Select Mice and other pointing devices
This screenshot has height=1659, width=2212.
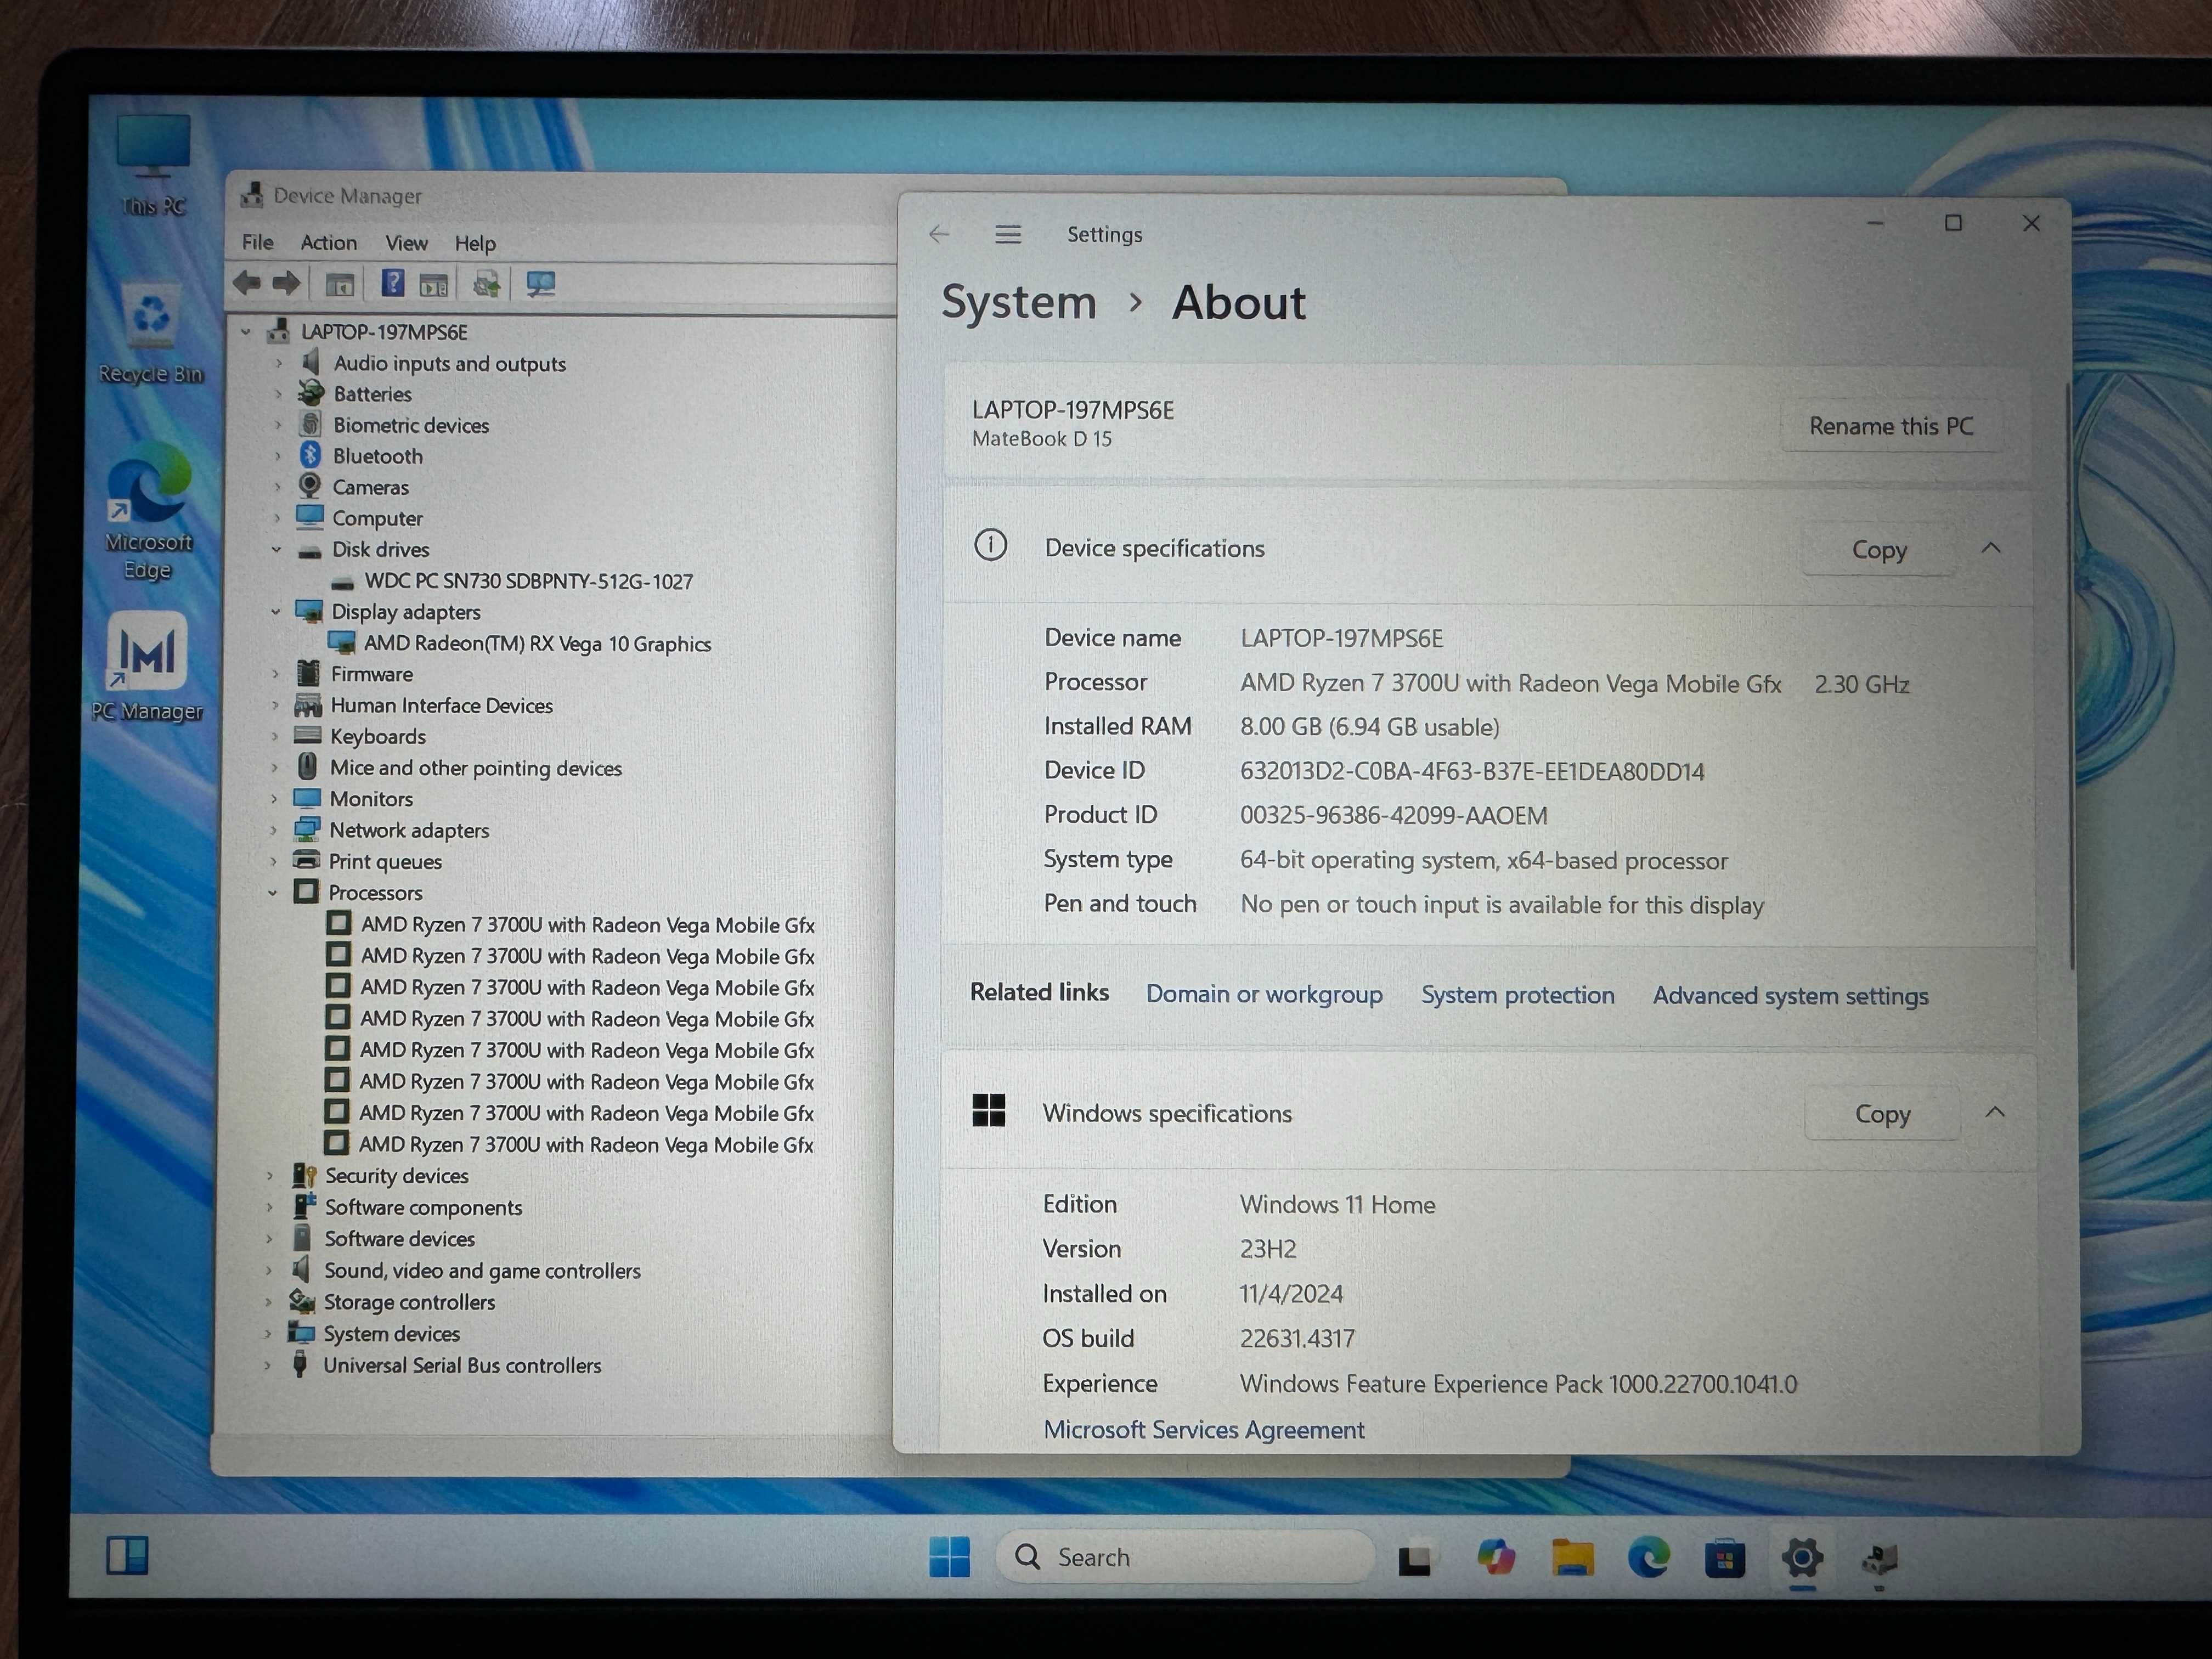point(476,768)
